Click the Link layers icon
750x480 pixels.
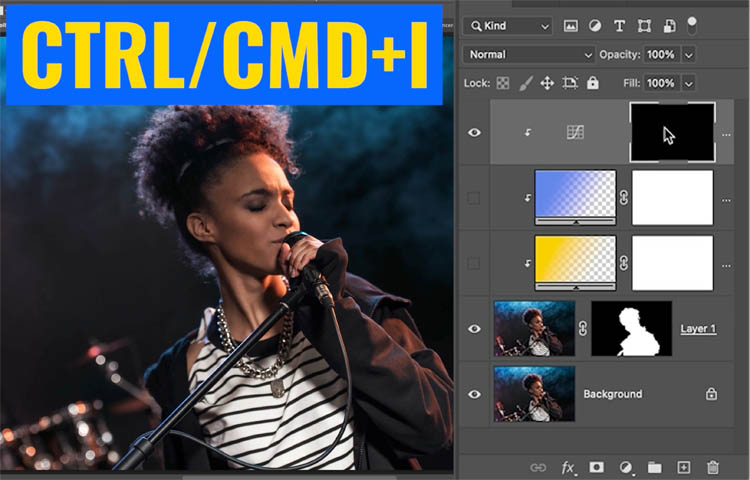(x=538, y=468)
